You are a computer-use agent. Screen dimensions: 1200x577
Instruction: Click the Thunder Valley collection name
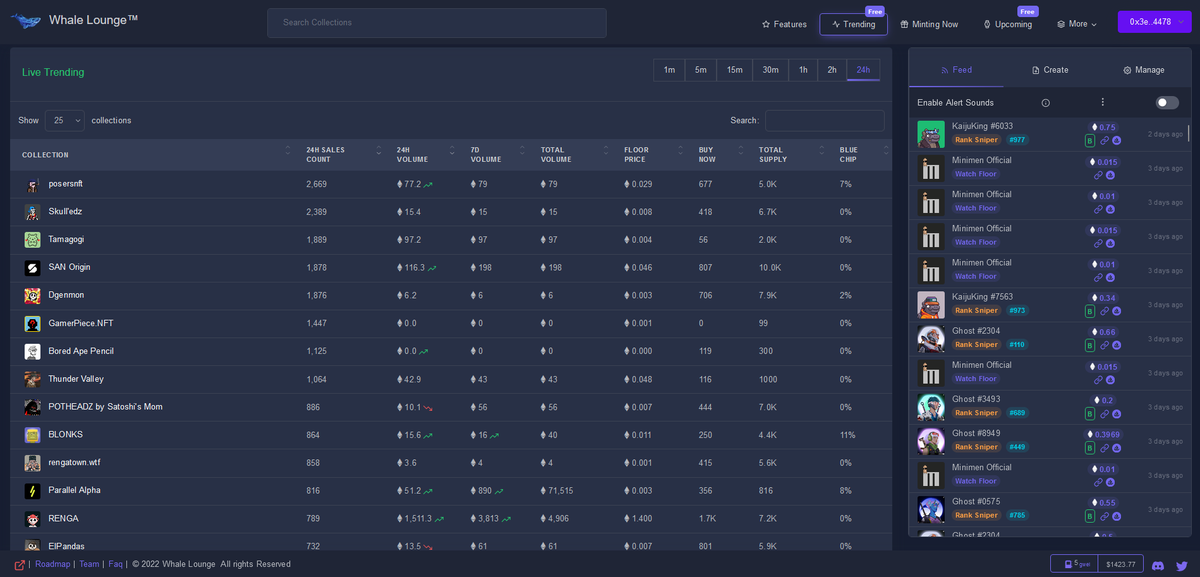coord(76,379)
